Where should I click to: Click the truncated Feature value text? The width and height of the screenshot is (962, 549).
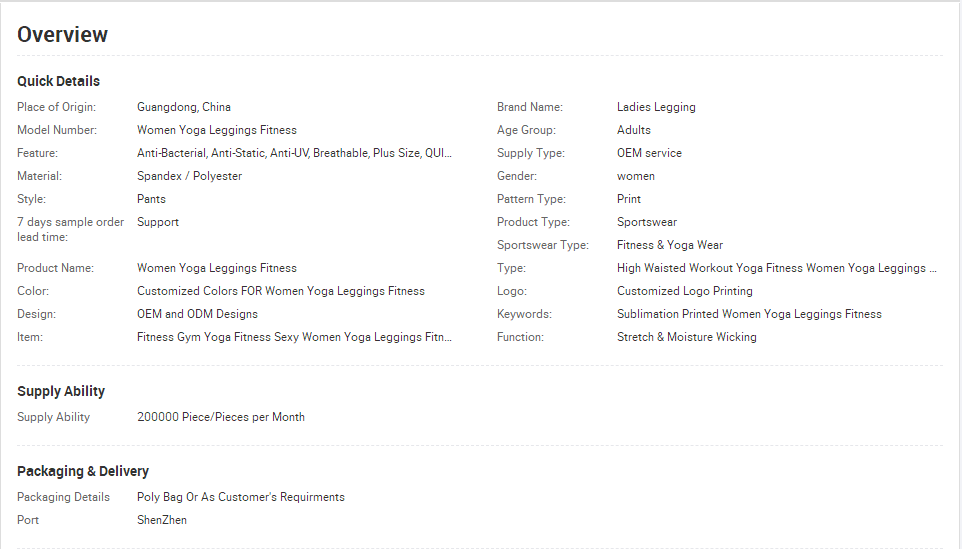pos(294,153)
